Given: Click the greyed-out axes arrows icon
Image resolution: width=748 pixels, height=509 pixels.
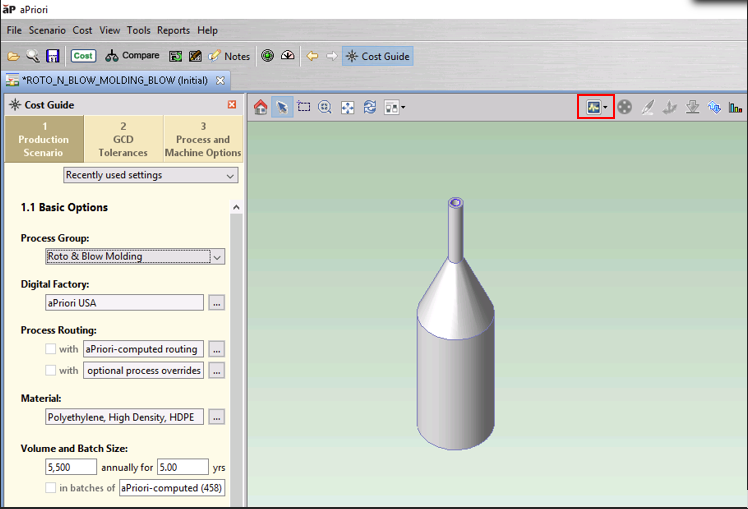Looking at the screenshot, I should (x=670, y=108).
